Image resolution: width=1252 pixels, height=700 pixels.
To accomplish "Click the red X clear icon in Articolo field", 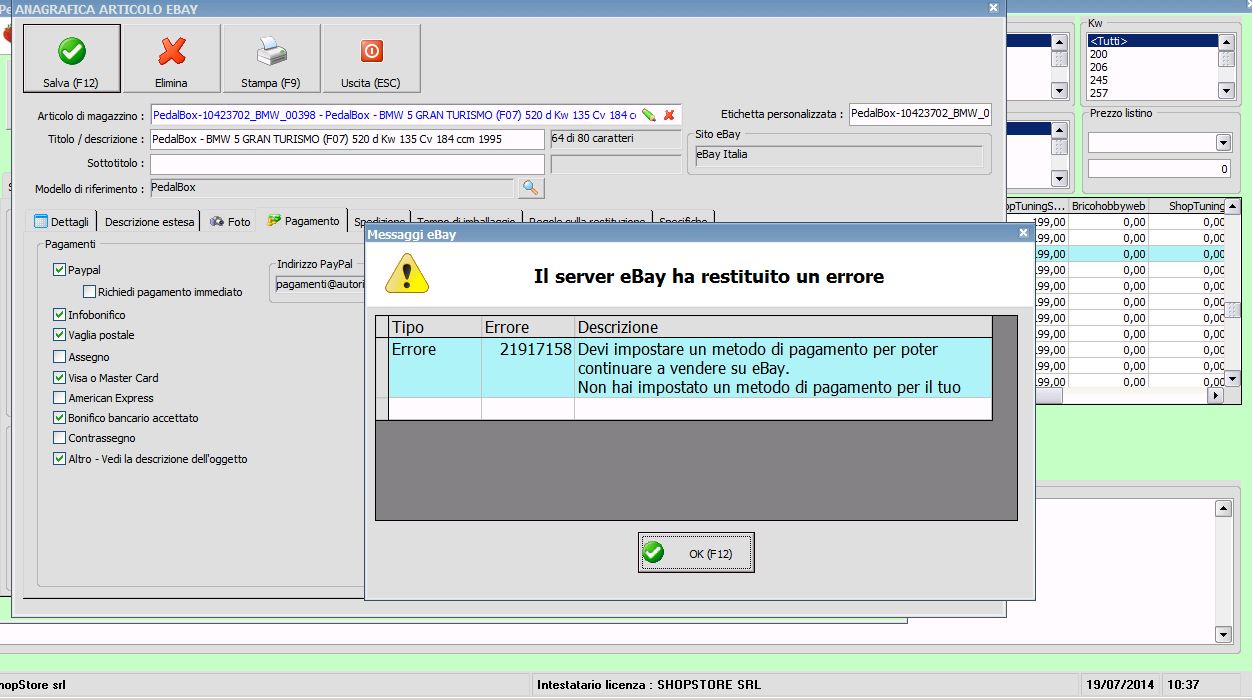I will pos(669,115).
